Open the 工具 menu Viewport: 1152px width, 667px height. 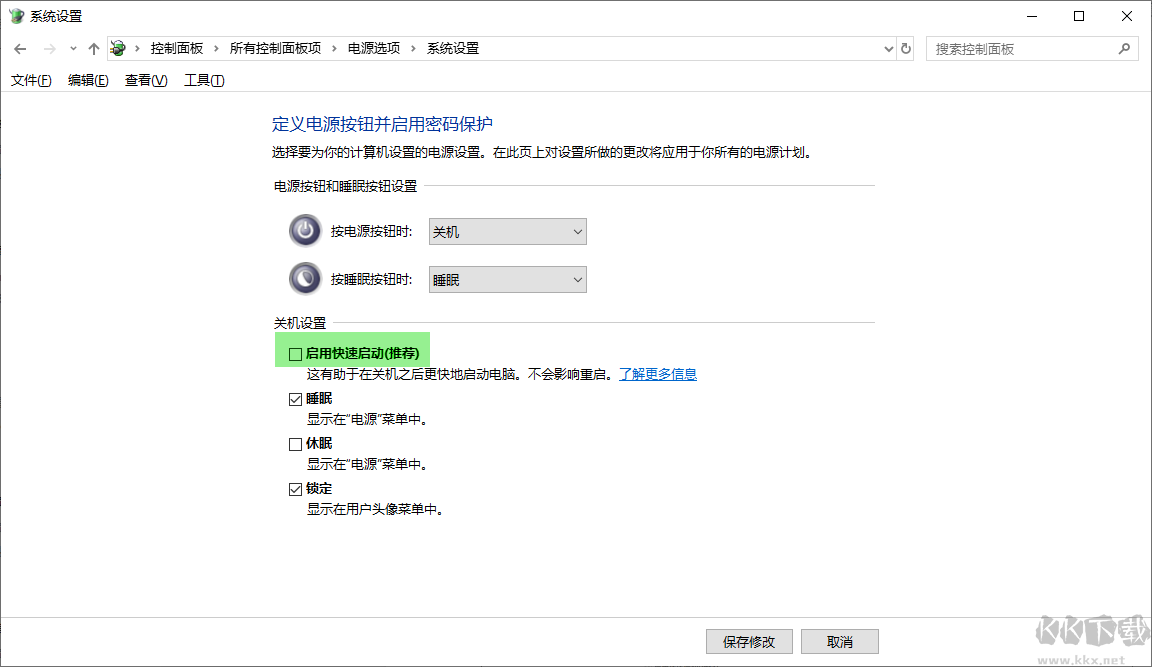(203, 80)
